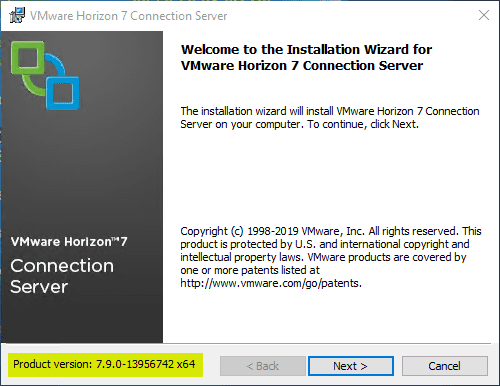The width and height of the screenshot is (500, 386).
Task: Cancel the installation wizard
Action: click(x=444, y=366)
